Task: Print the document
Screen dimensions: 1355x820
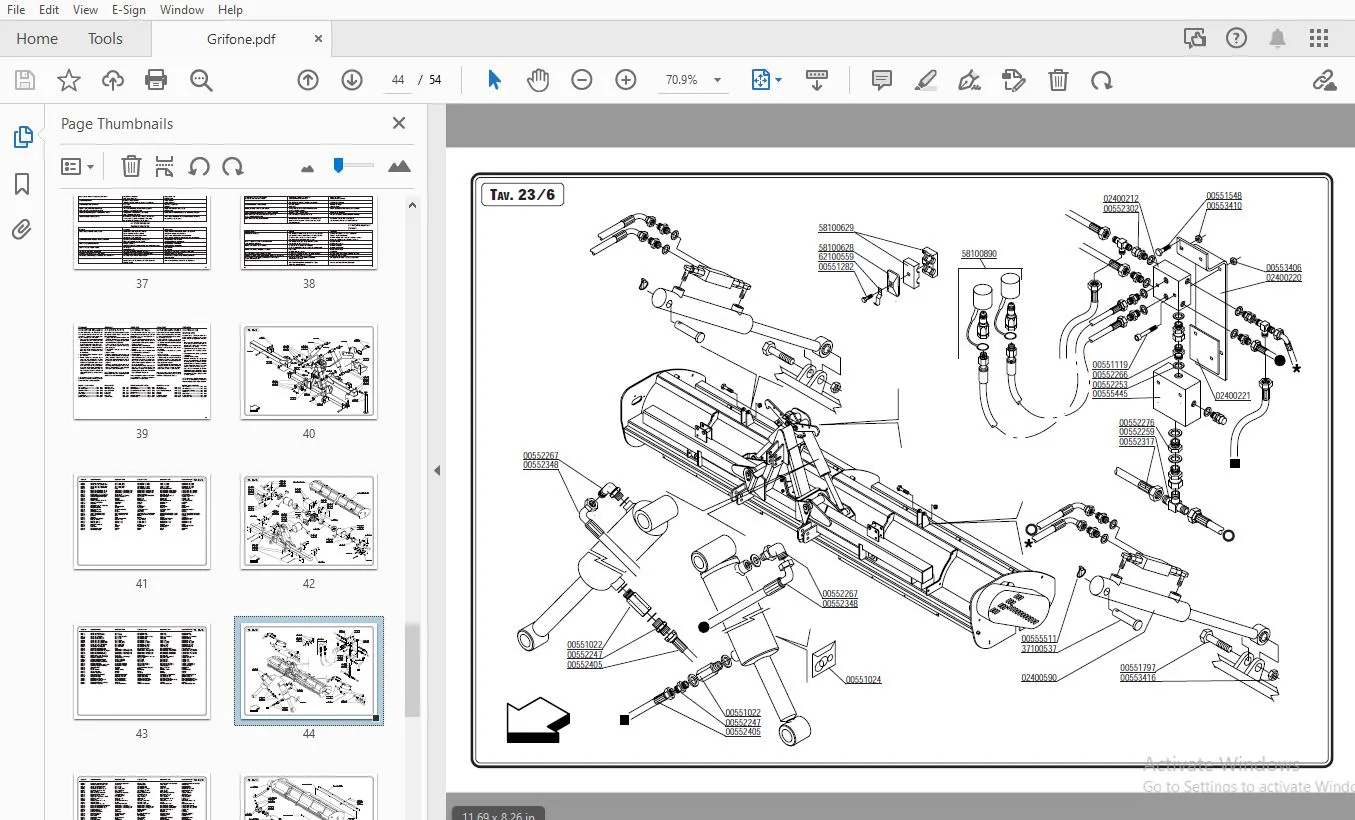Action: pyautogui.click(x=156, y=81)
